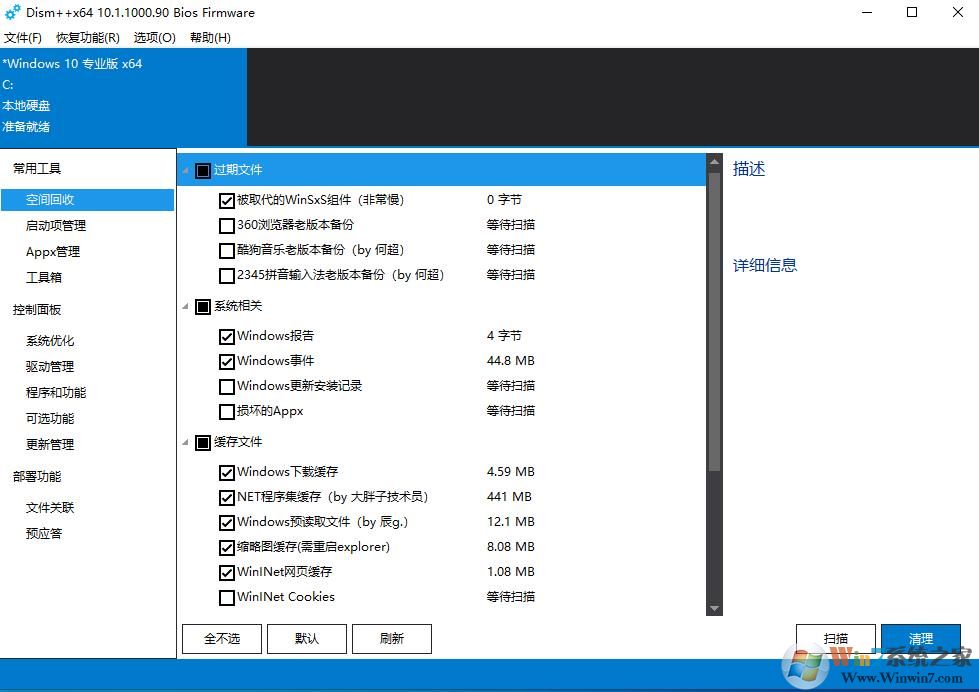Toggle the 系统相关 group checkbox
Image resolution: width=979 pixels, height=692 pixels.
click(x=203, y=307)
